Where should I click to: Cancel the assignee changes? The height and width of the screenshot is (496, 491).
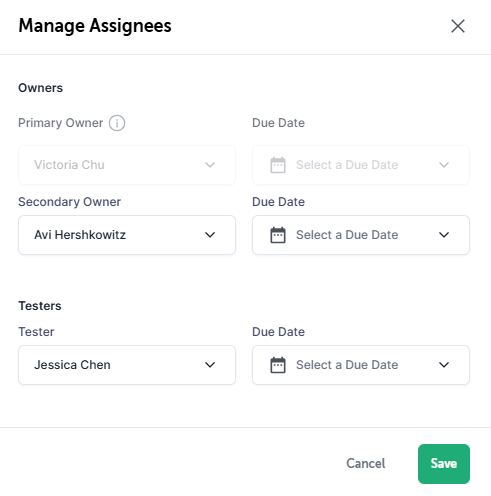(366, 463)
